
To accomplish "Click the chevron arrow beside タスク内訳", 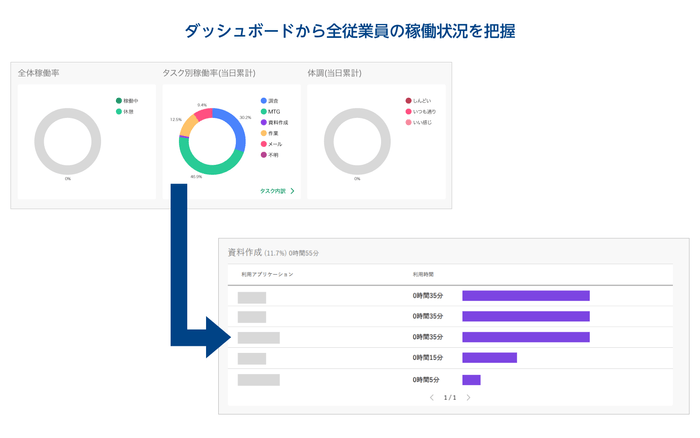I will tap(292, 190).
